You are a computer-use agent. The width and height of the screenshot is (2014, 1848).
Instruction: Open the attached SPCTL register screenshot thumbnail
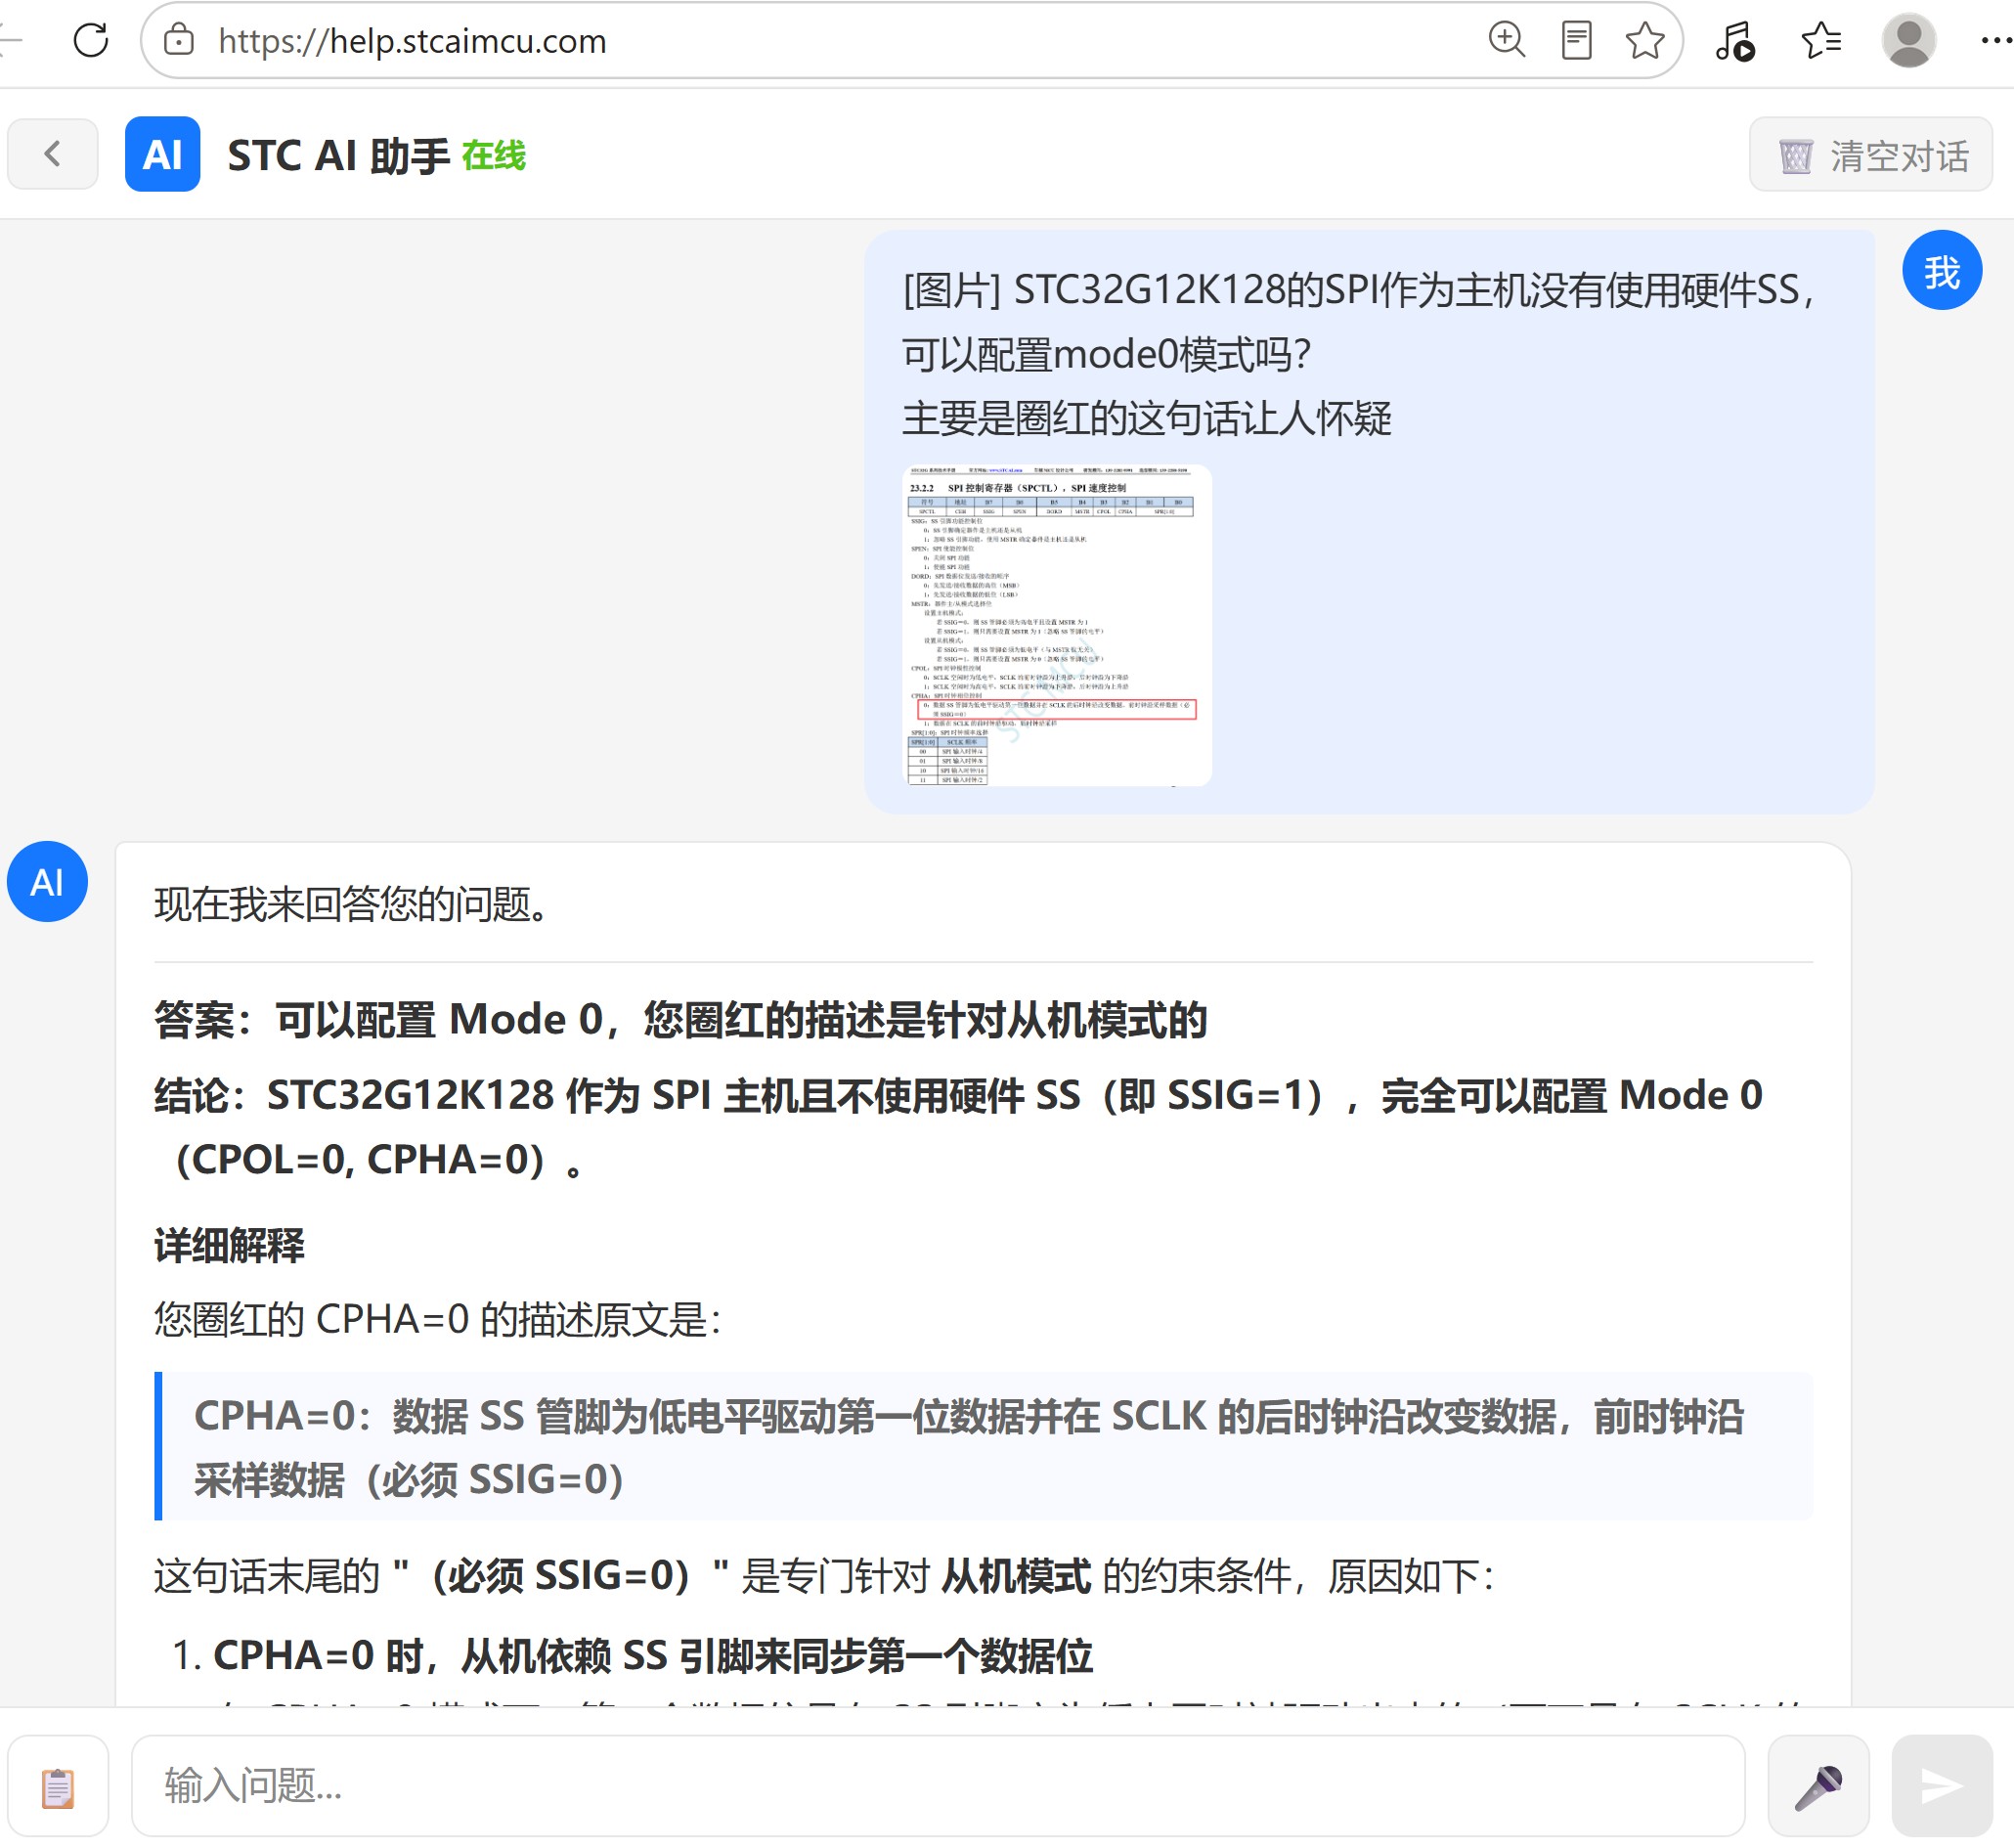click(x=1057, y=625)
